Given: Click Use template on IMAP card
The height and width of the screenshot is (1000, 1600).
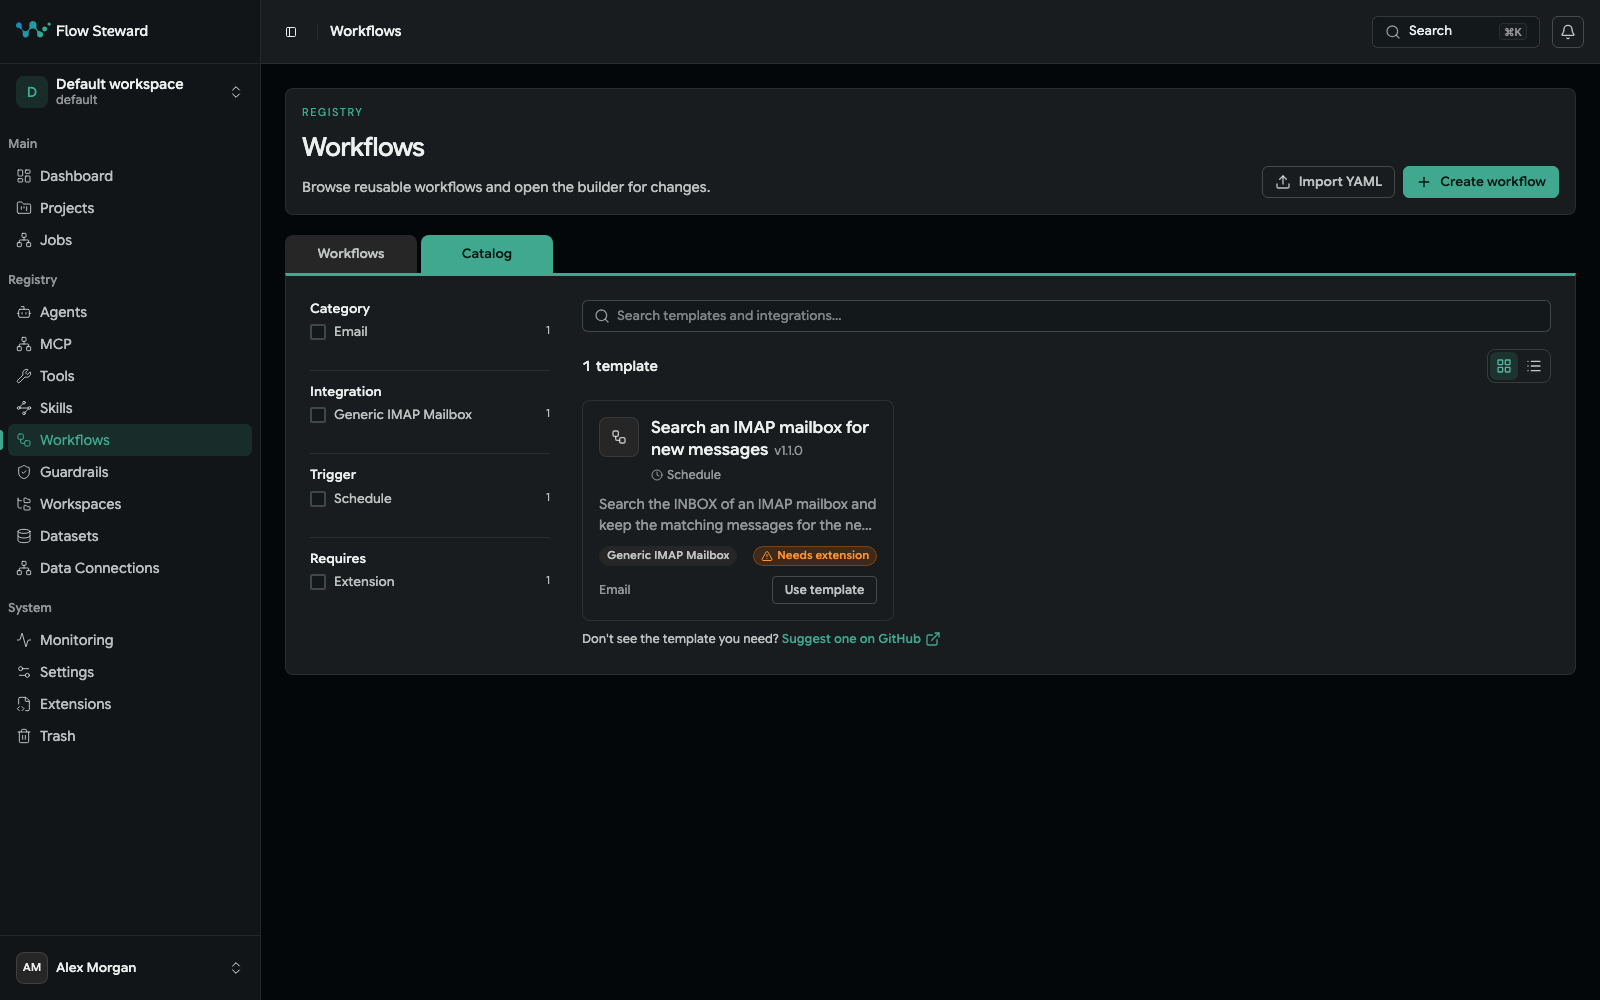Looking at the screenshot, I should pyautogui.click(x=824, y=590).
